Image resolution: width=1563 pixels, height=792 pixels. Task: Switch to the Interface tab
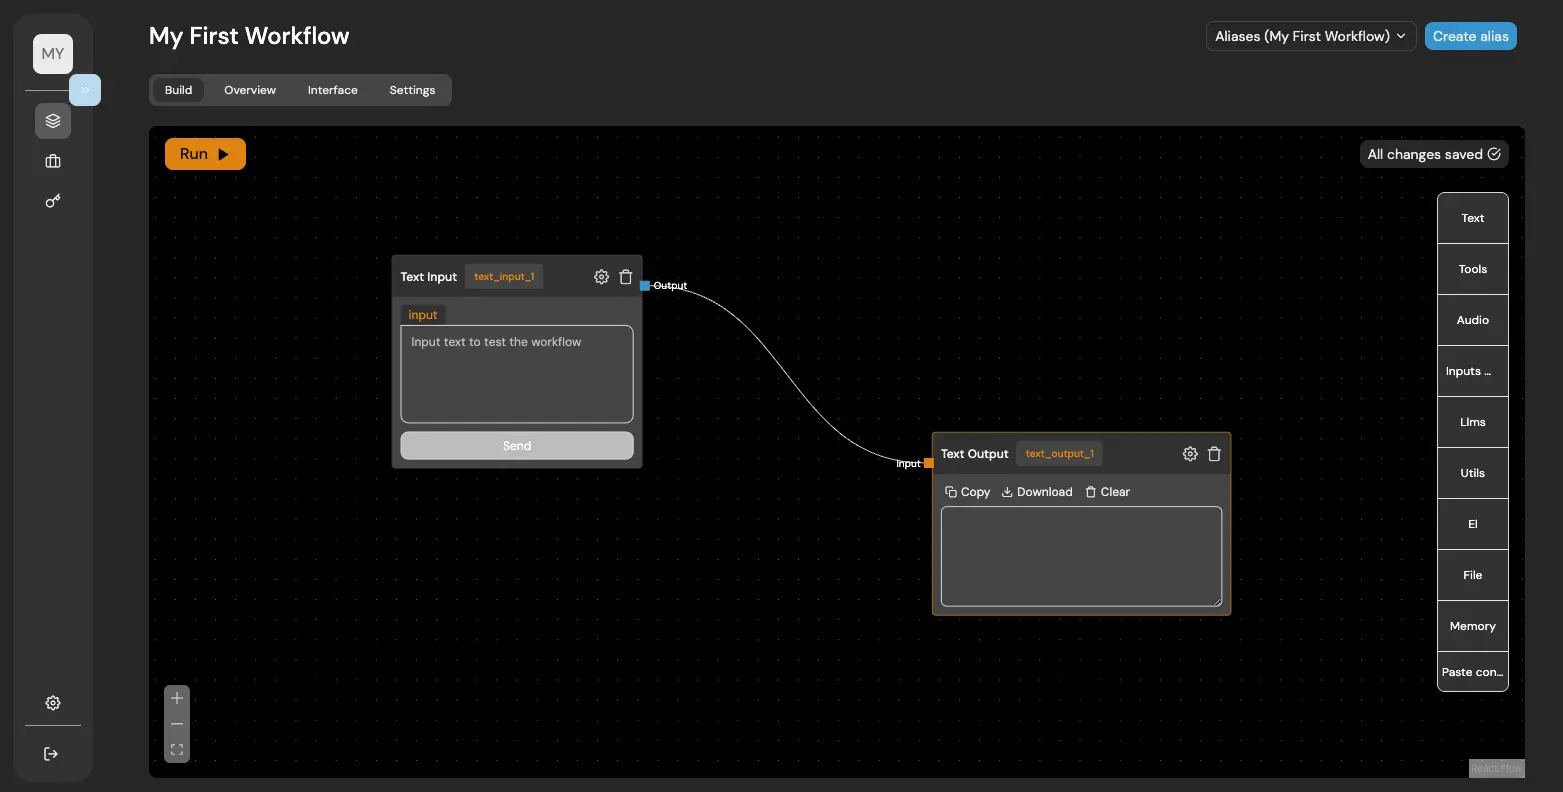tap(333, 90)
